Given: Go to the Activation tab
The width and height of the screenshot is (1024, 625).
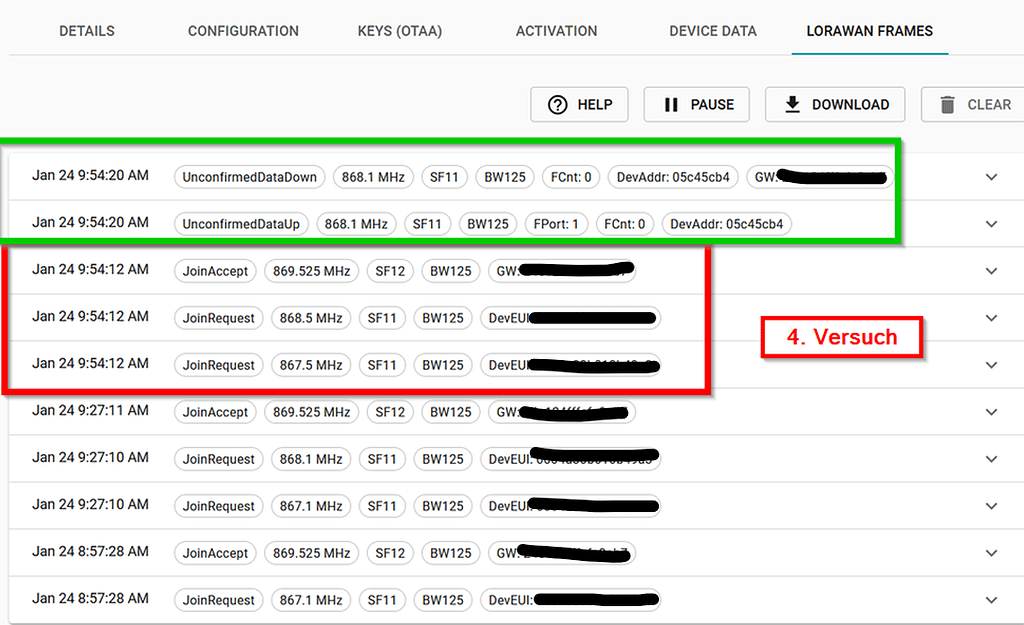Looking at the screenshot, I should [556, 31].
